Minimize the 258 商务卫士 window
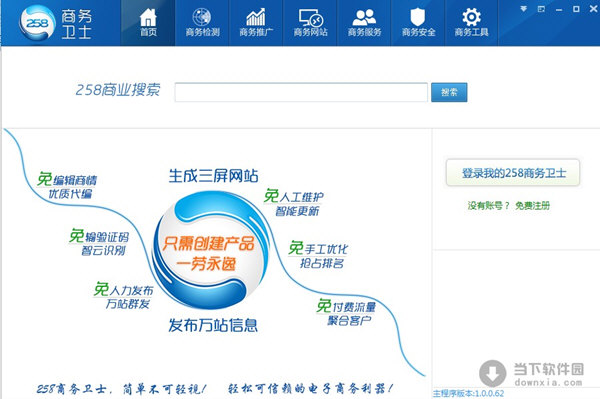This screenshot has height=399, width=600. (559, 9)
